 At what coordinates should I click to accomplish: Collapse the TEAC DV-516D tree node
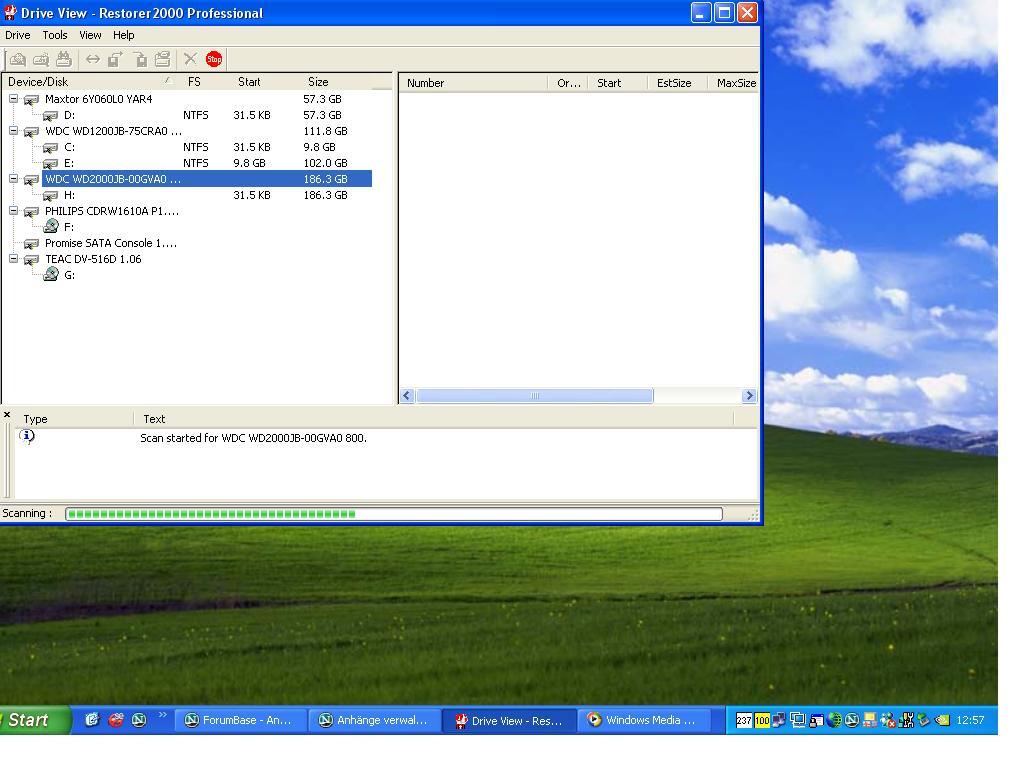click(13, 259)
